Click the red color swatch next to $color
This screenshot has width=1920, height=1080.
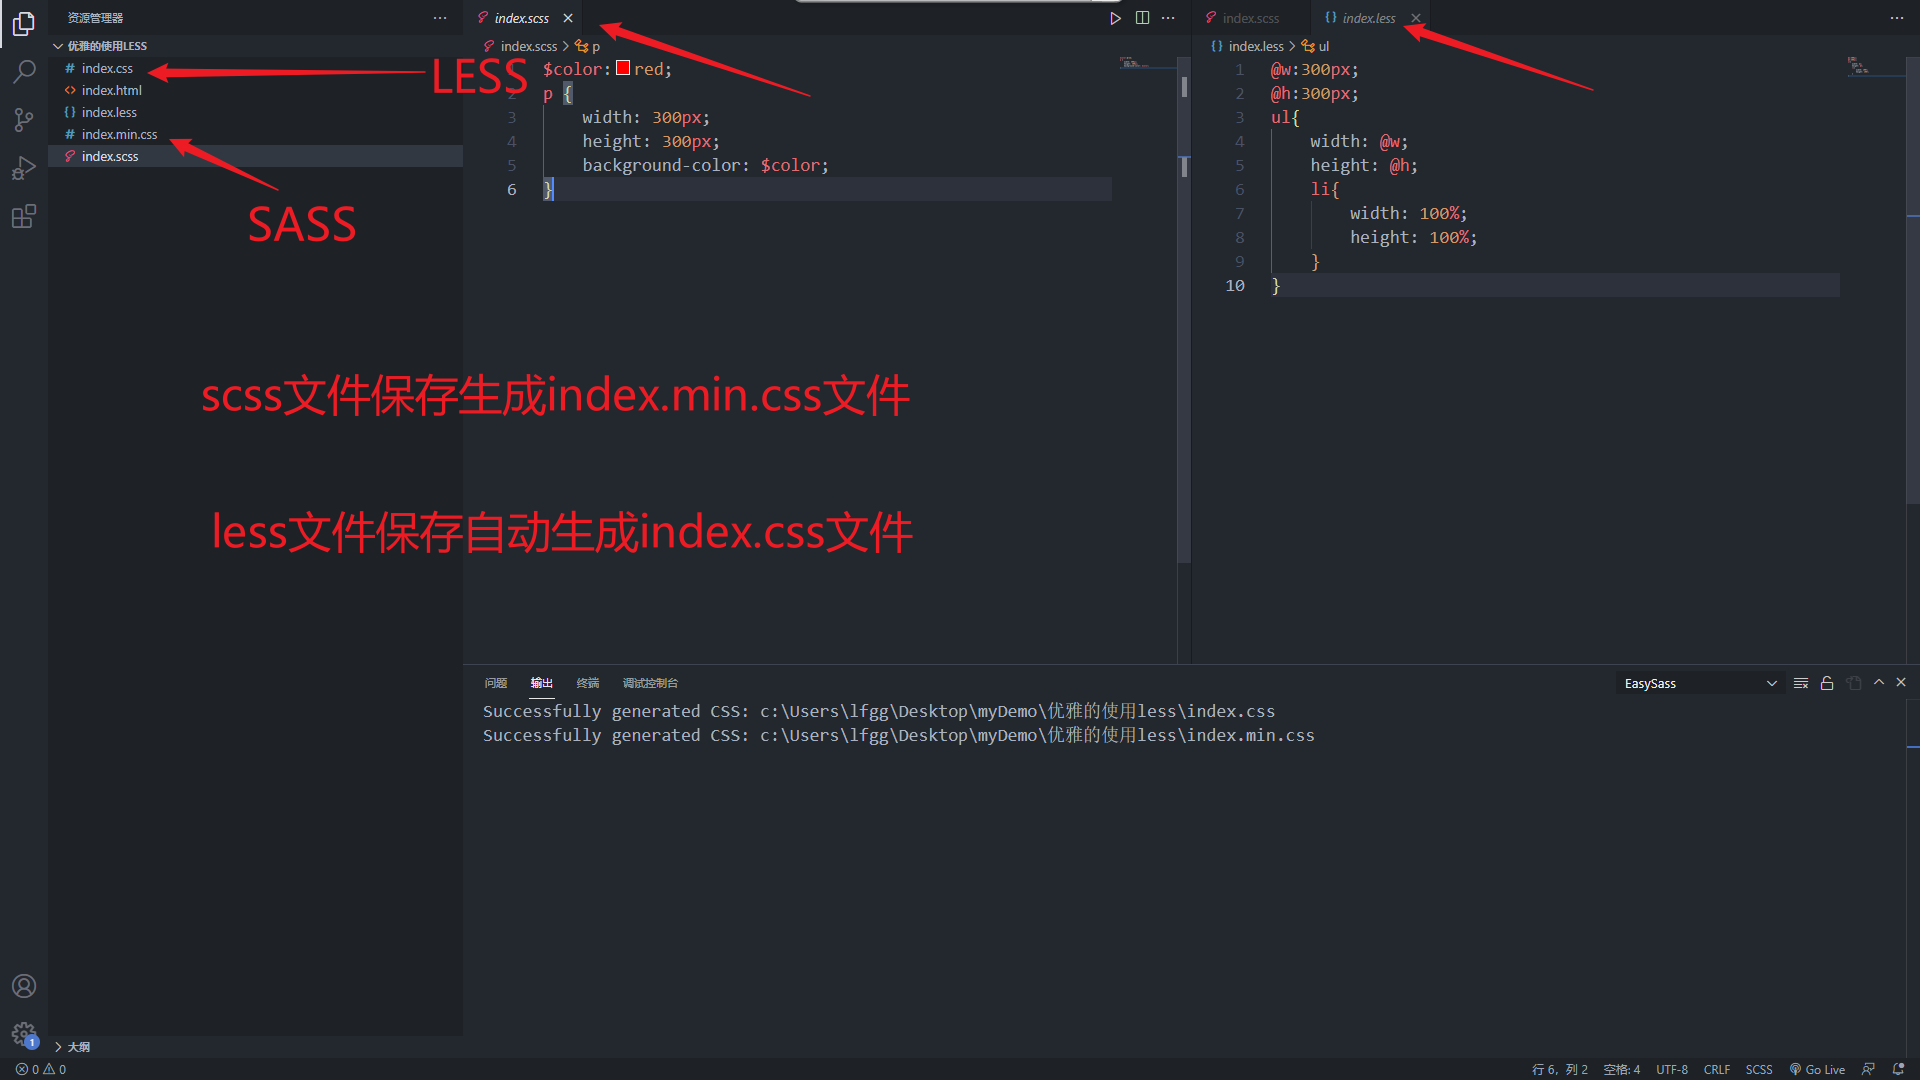622,68
